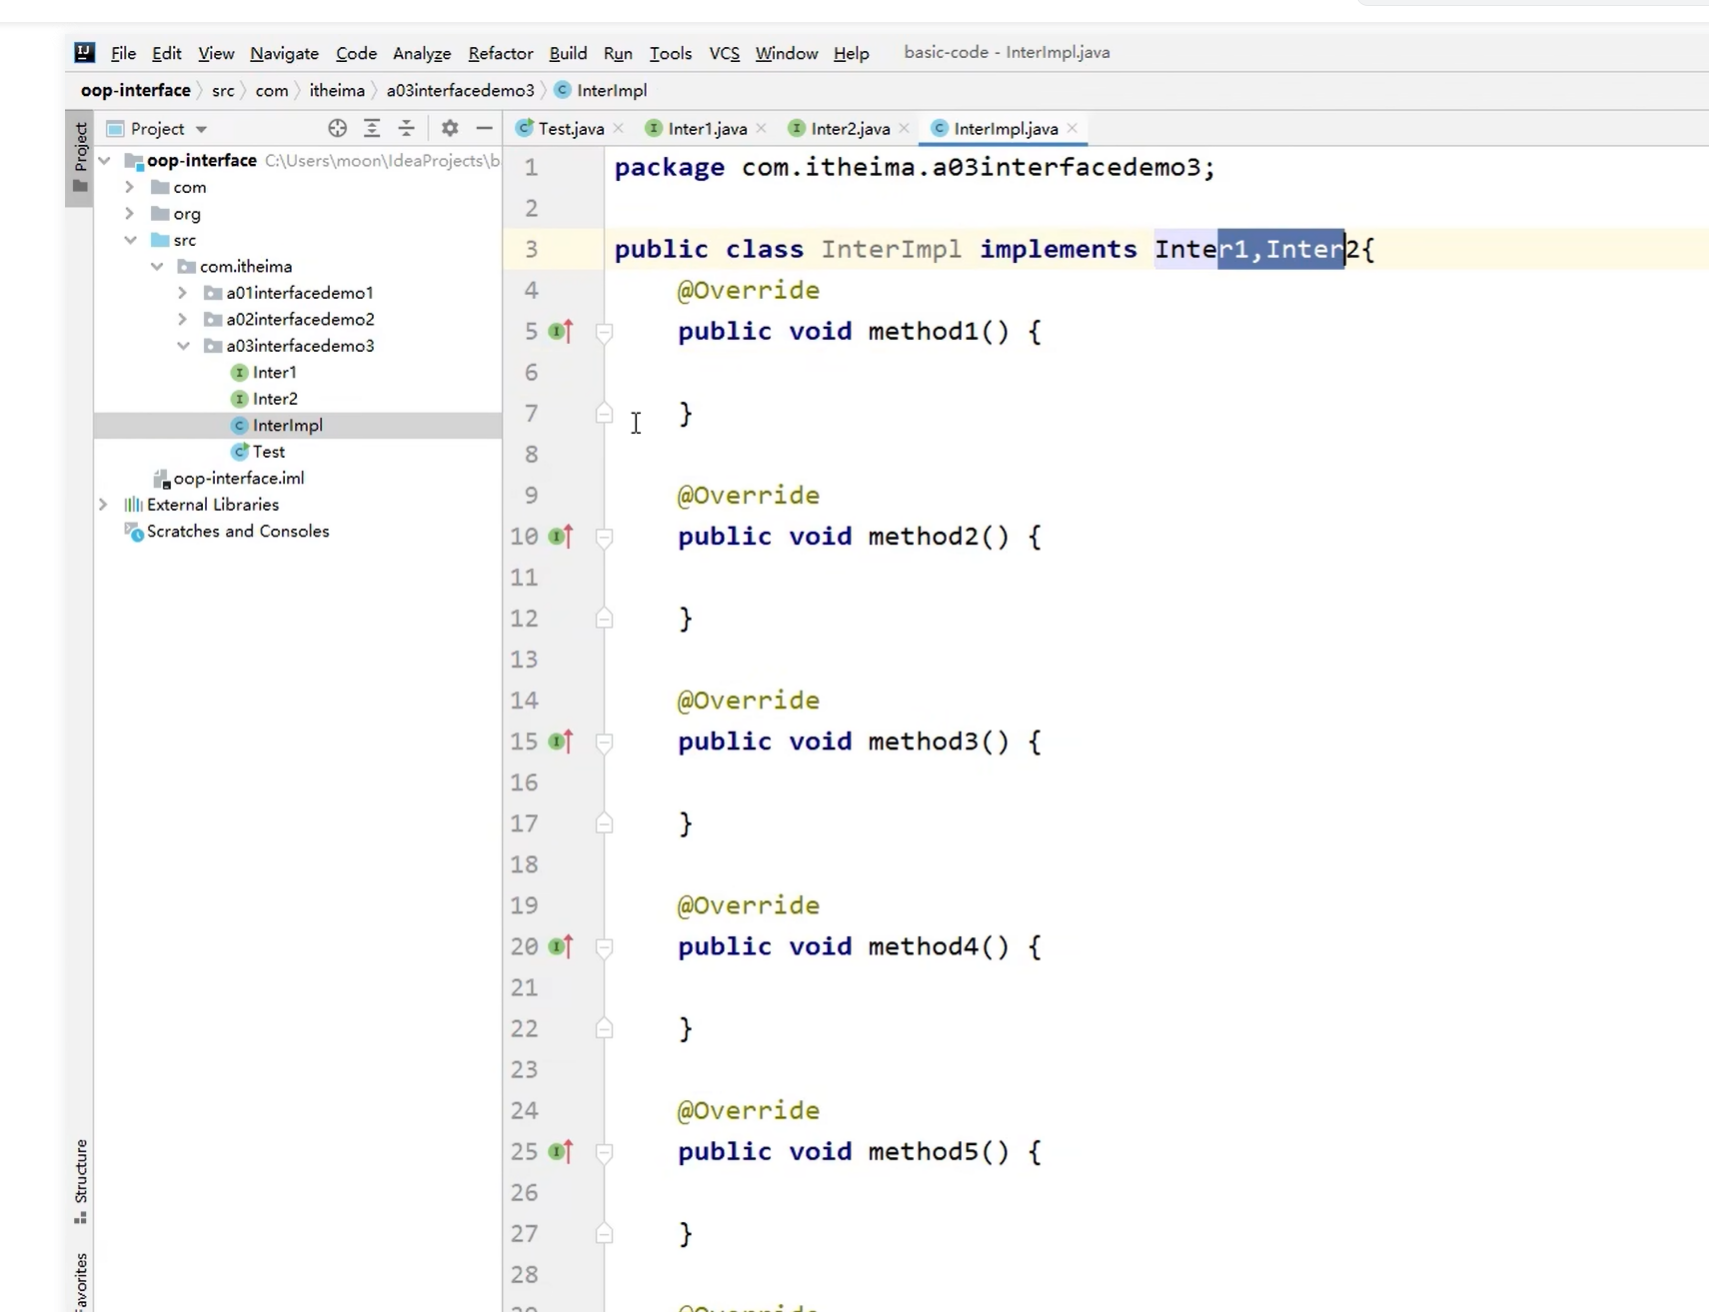Click the Collapse All icon in Project toolbar
Viewport: 1709px width, 1312px height.
(x=406, y=128)
